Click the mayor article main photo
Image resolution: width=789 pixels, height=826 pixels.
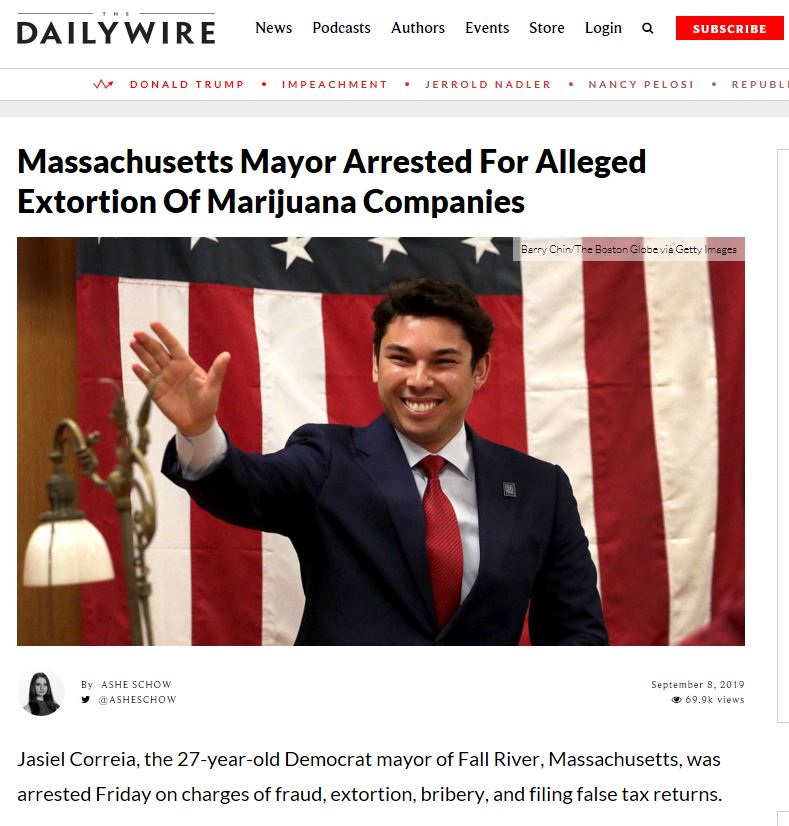click(x=381, y=441)
